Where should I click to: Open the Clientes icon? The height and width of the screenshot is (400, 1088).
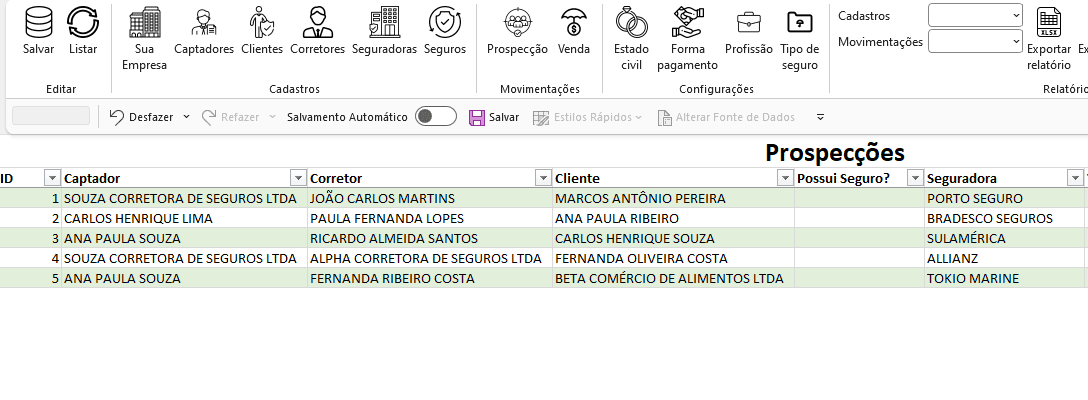pos(262,22)
